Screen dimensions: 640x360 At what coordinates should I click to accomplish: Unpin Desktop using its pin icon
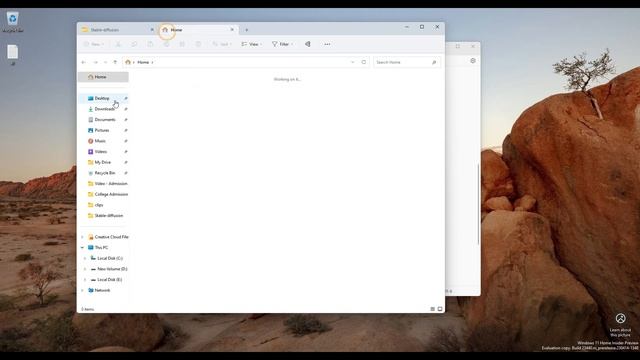coord(126,98)
